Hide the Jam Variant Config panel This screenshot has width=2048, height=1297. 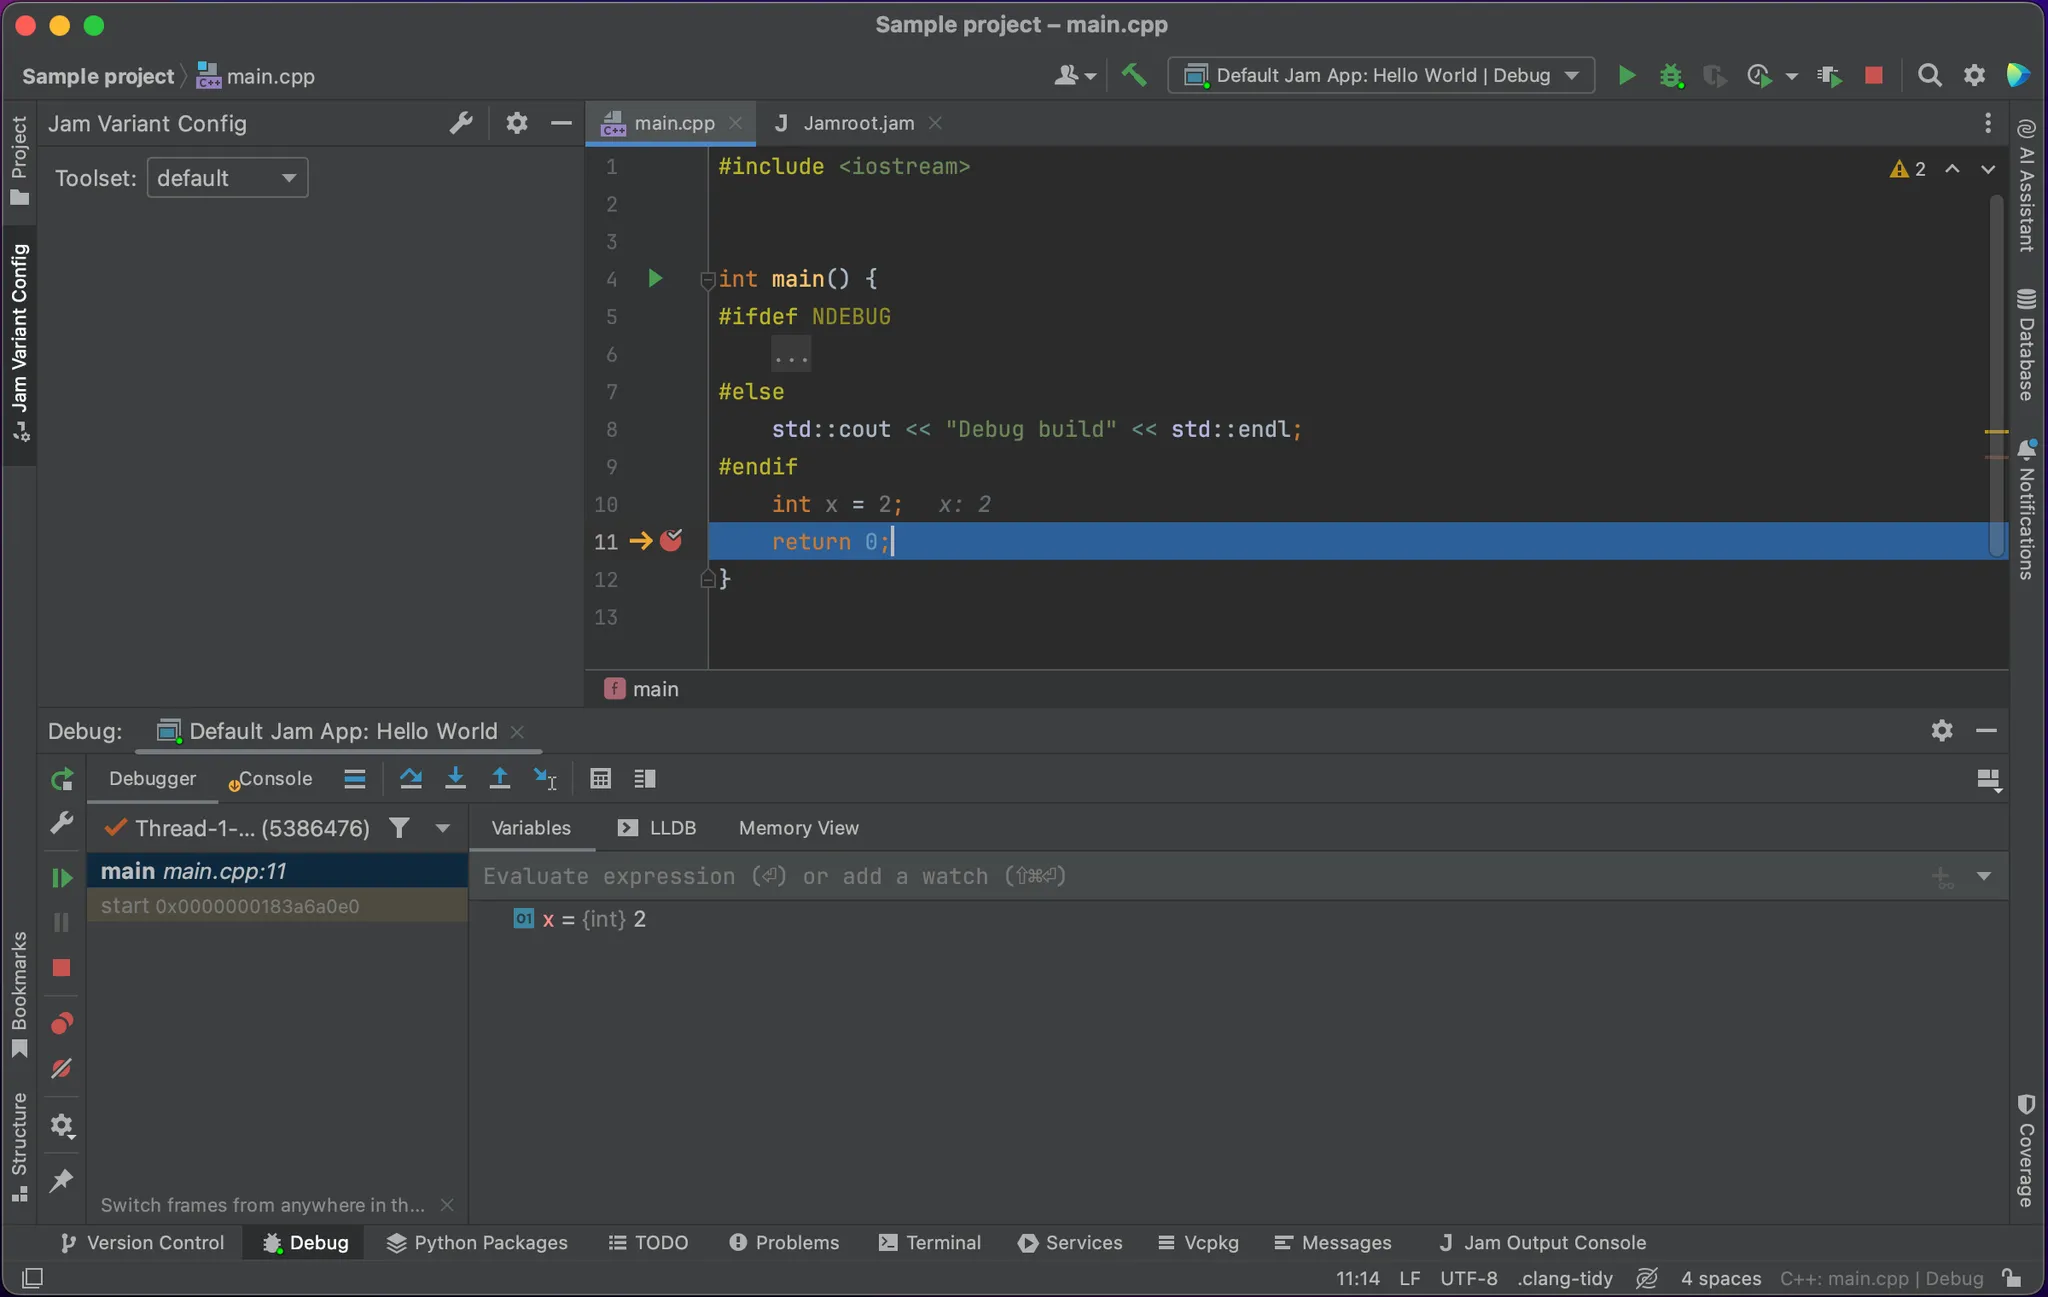tap(561, 123)
